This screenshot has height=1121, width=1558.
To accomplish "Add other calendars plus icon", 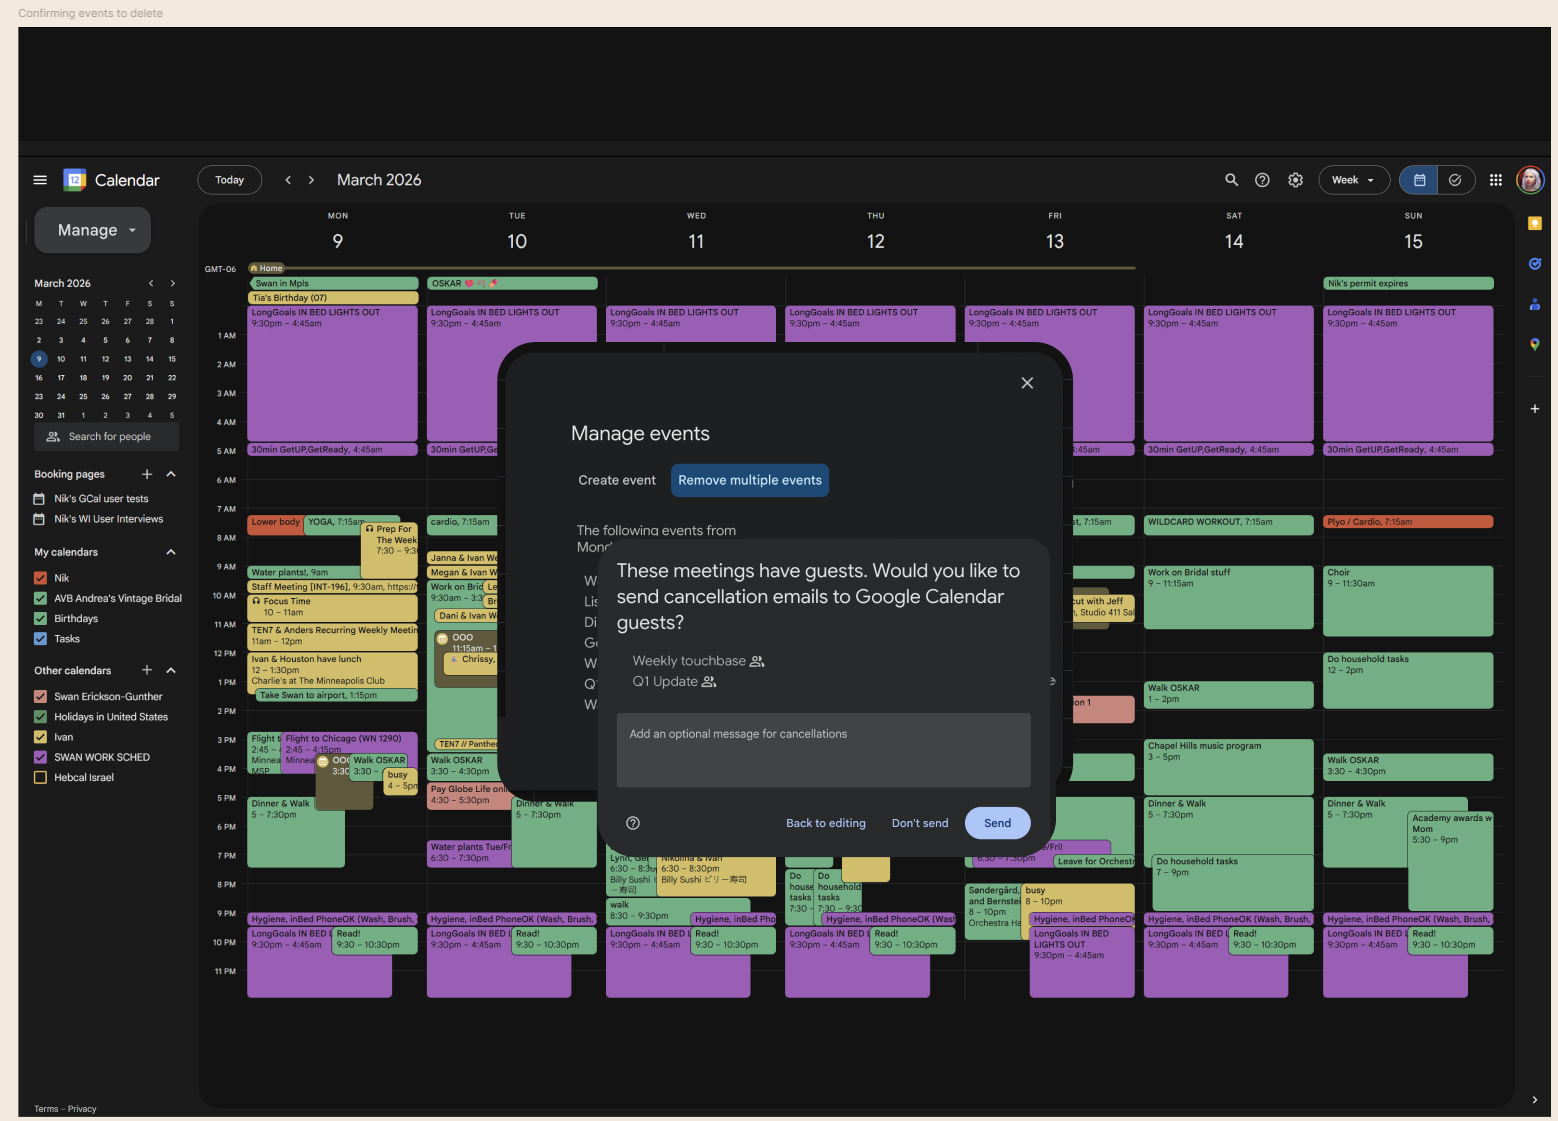I will tap(147, 670).
